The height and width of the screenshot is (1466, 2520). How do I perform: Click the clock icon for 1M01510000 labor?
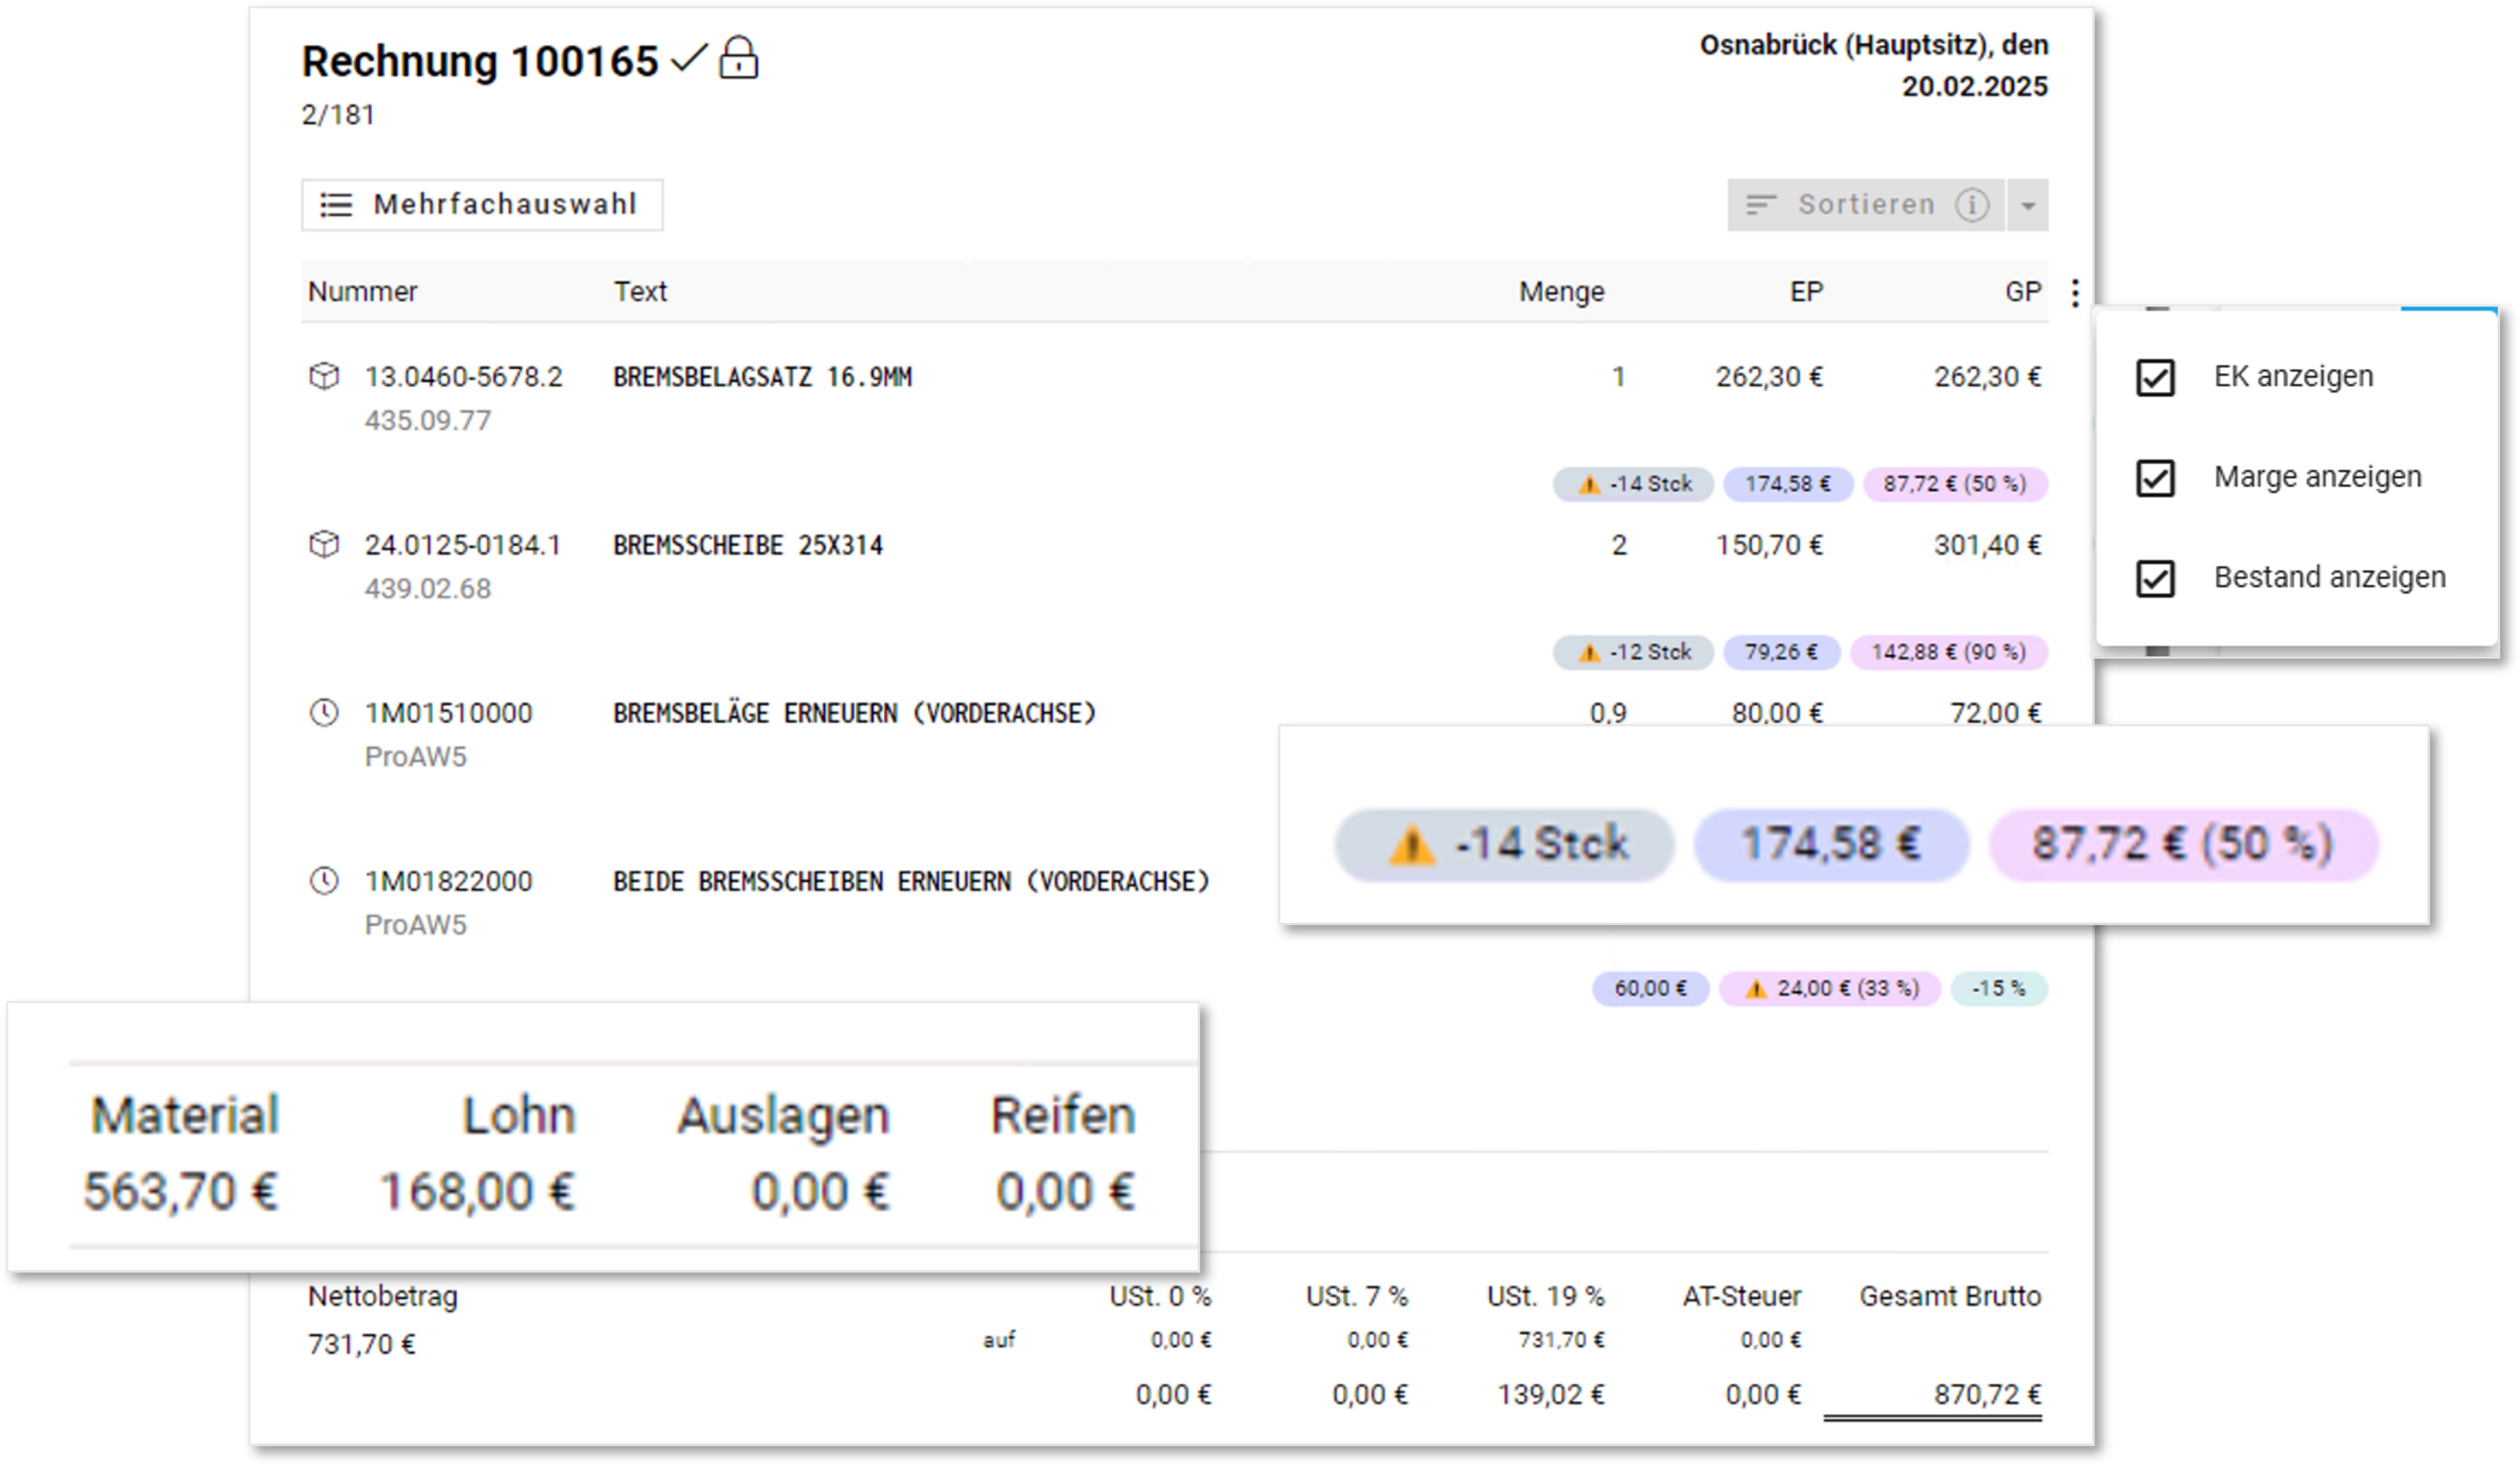324,713
